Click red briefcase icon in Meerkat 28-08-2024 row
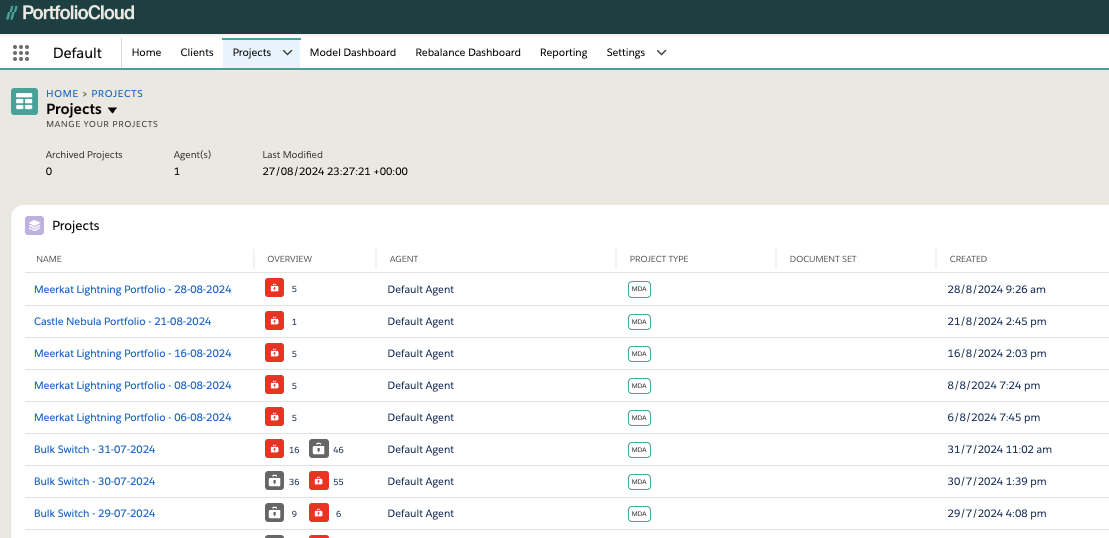This screenshot has width=1109, height=538. point(274,288)
